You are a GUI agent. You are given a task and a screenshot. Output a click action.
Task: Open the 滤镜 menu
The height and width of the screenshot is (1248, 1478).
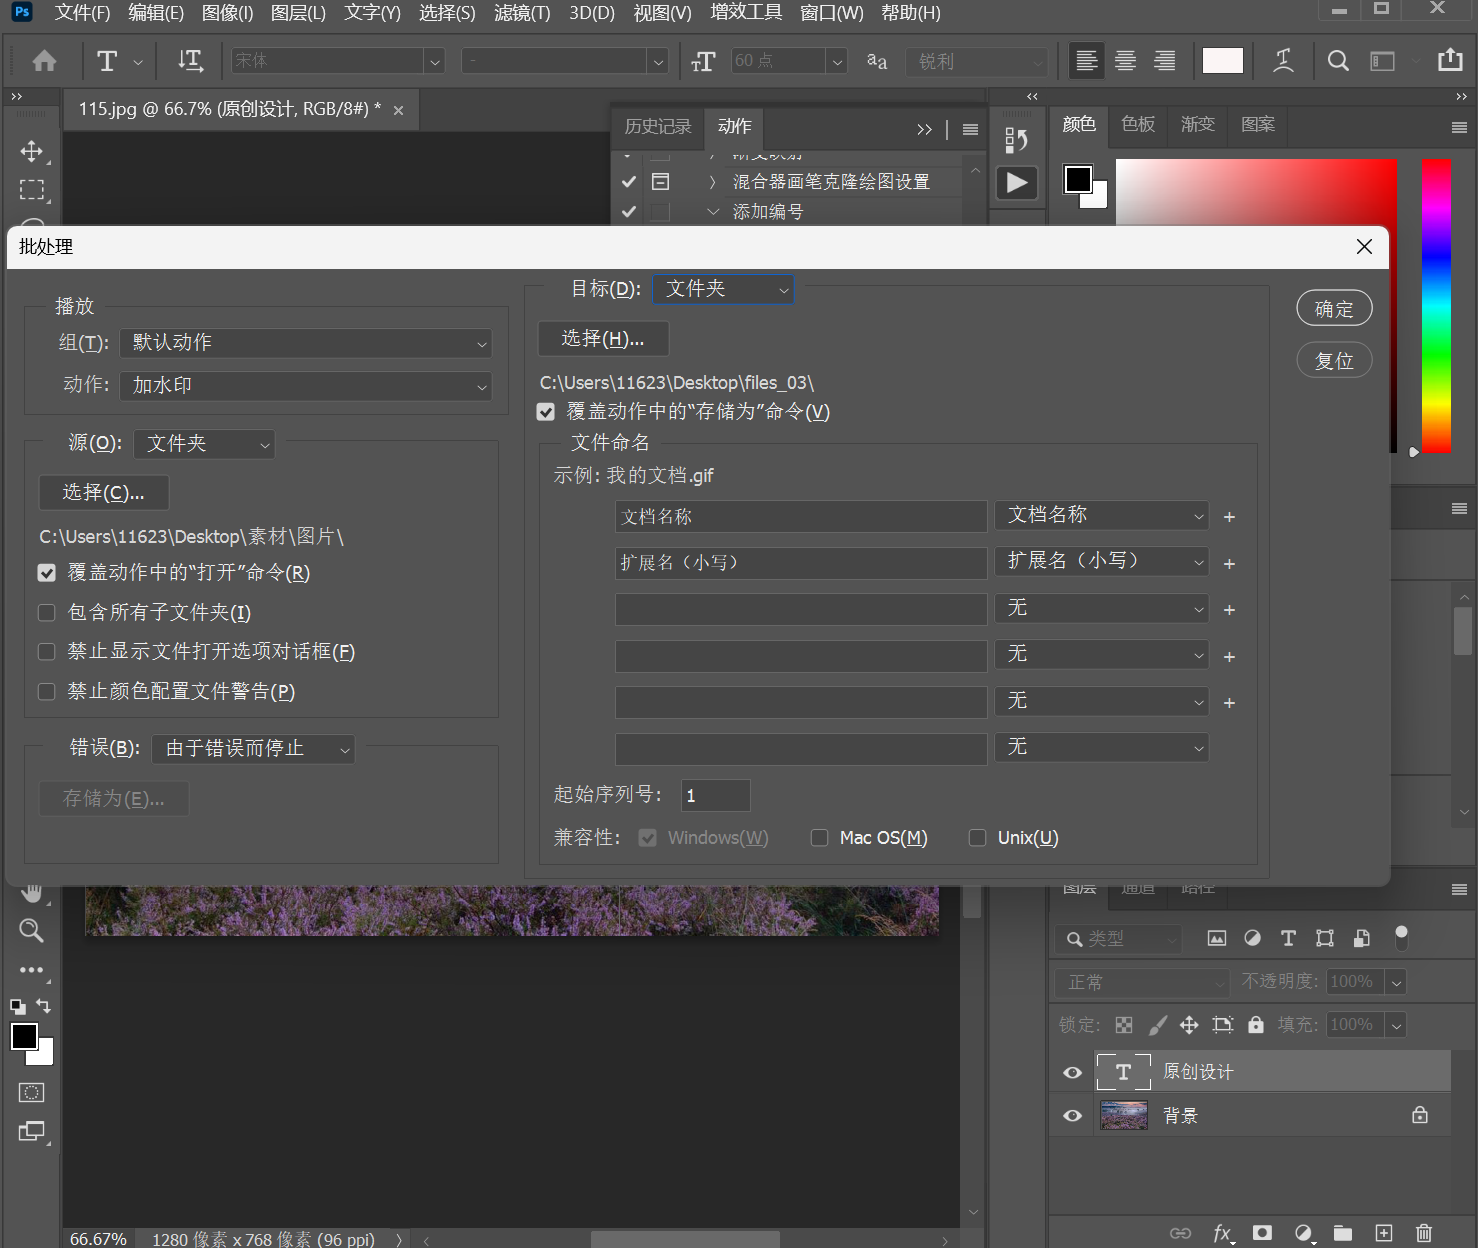(x=522, y=13)
